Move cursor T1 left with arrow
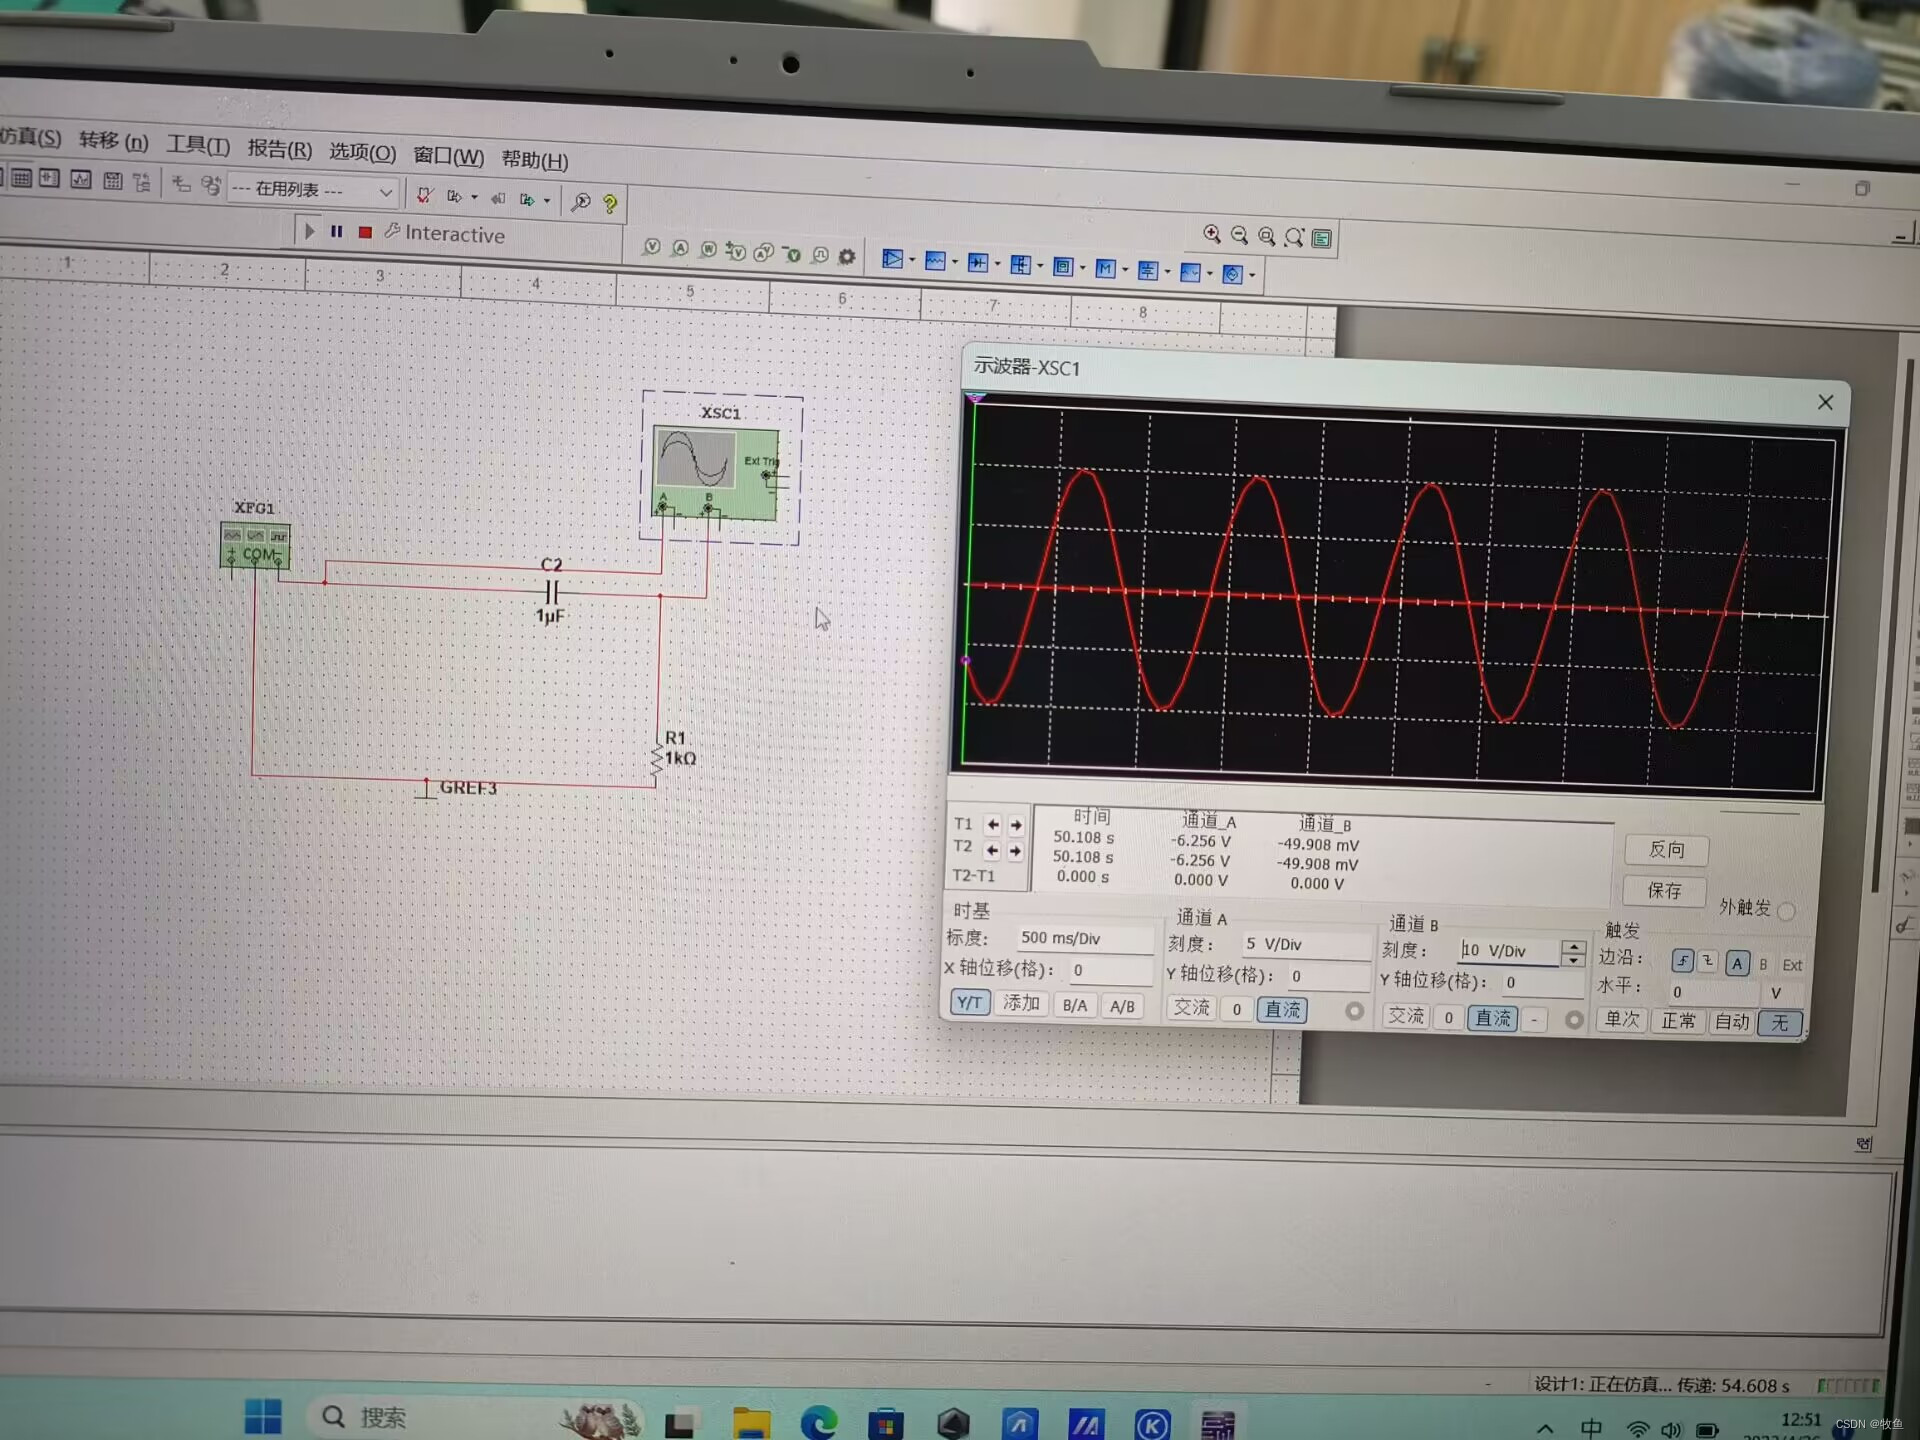 coord(993,825)
